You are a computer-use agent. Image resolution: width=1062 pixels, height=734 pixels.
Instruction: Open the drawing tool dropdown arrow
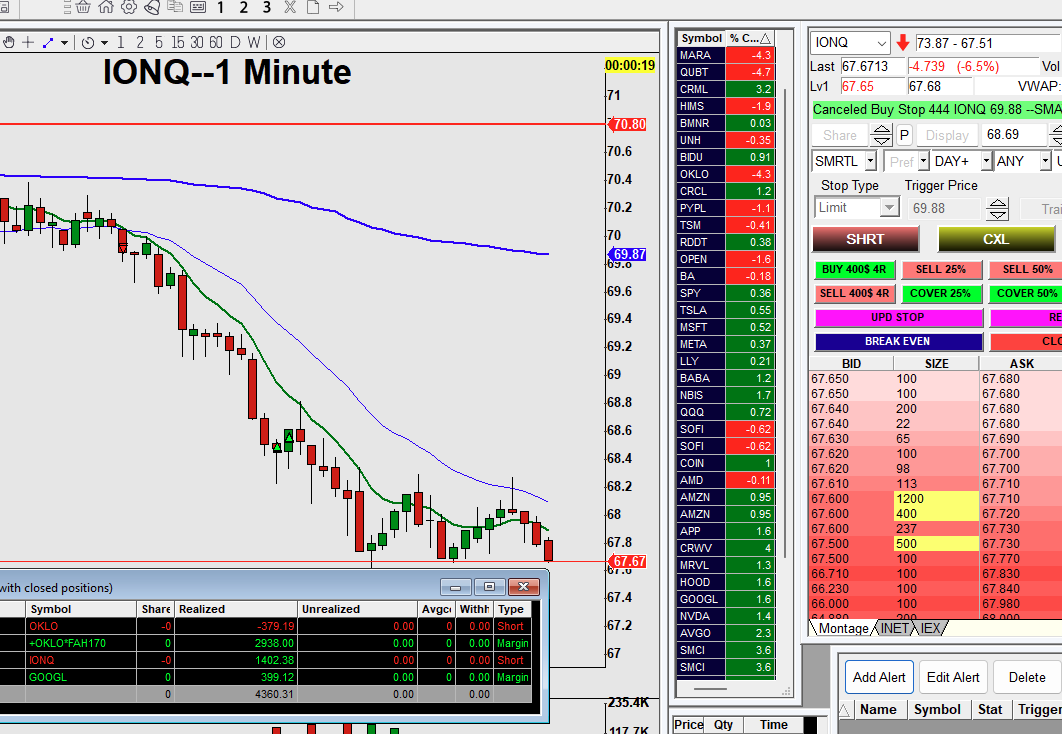(x=64, y=43)
